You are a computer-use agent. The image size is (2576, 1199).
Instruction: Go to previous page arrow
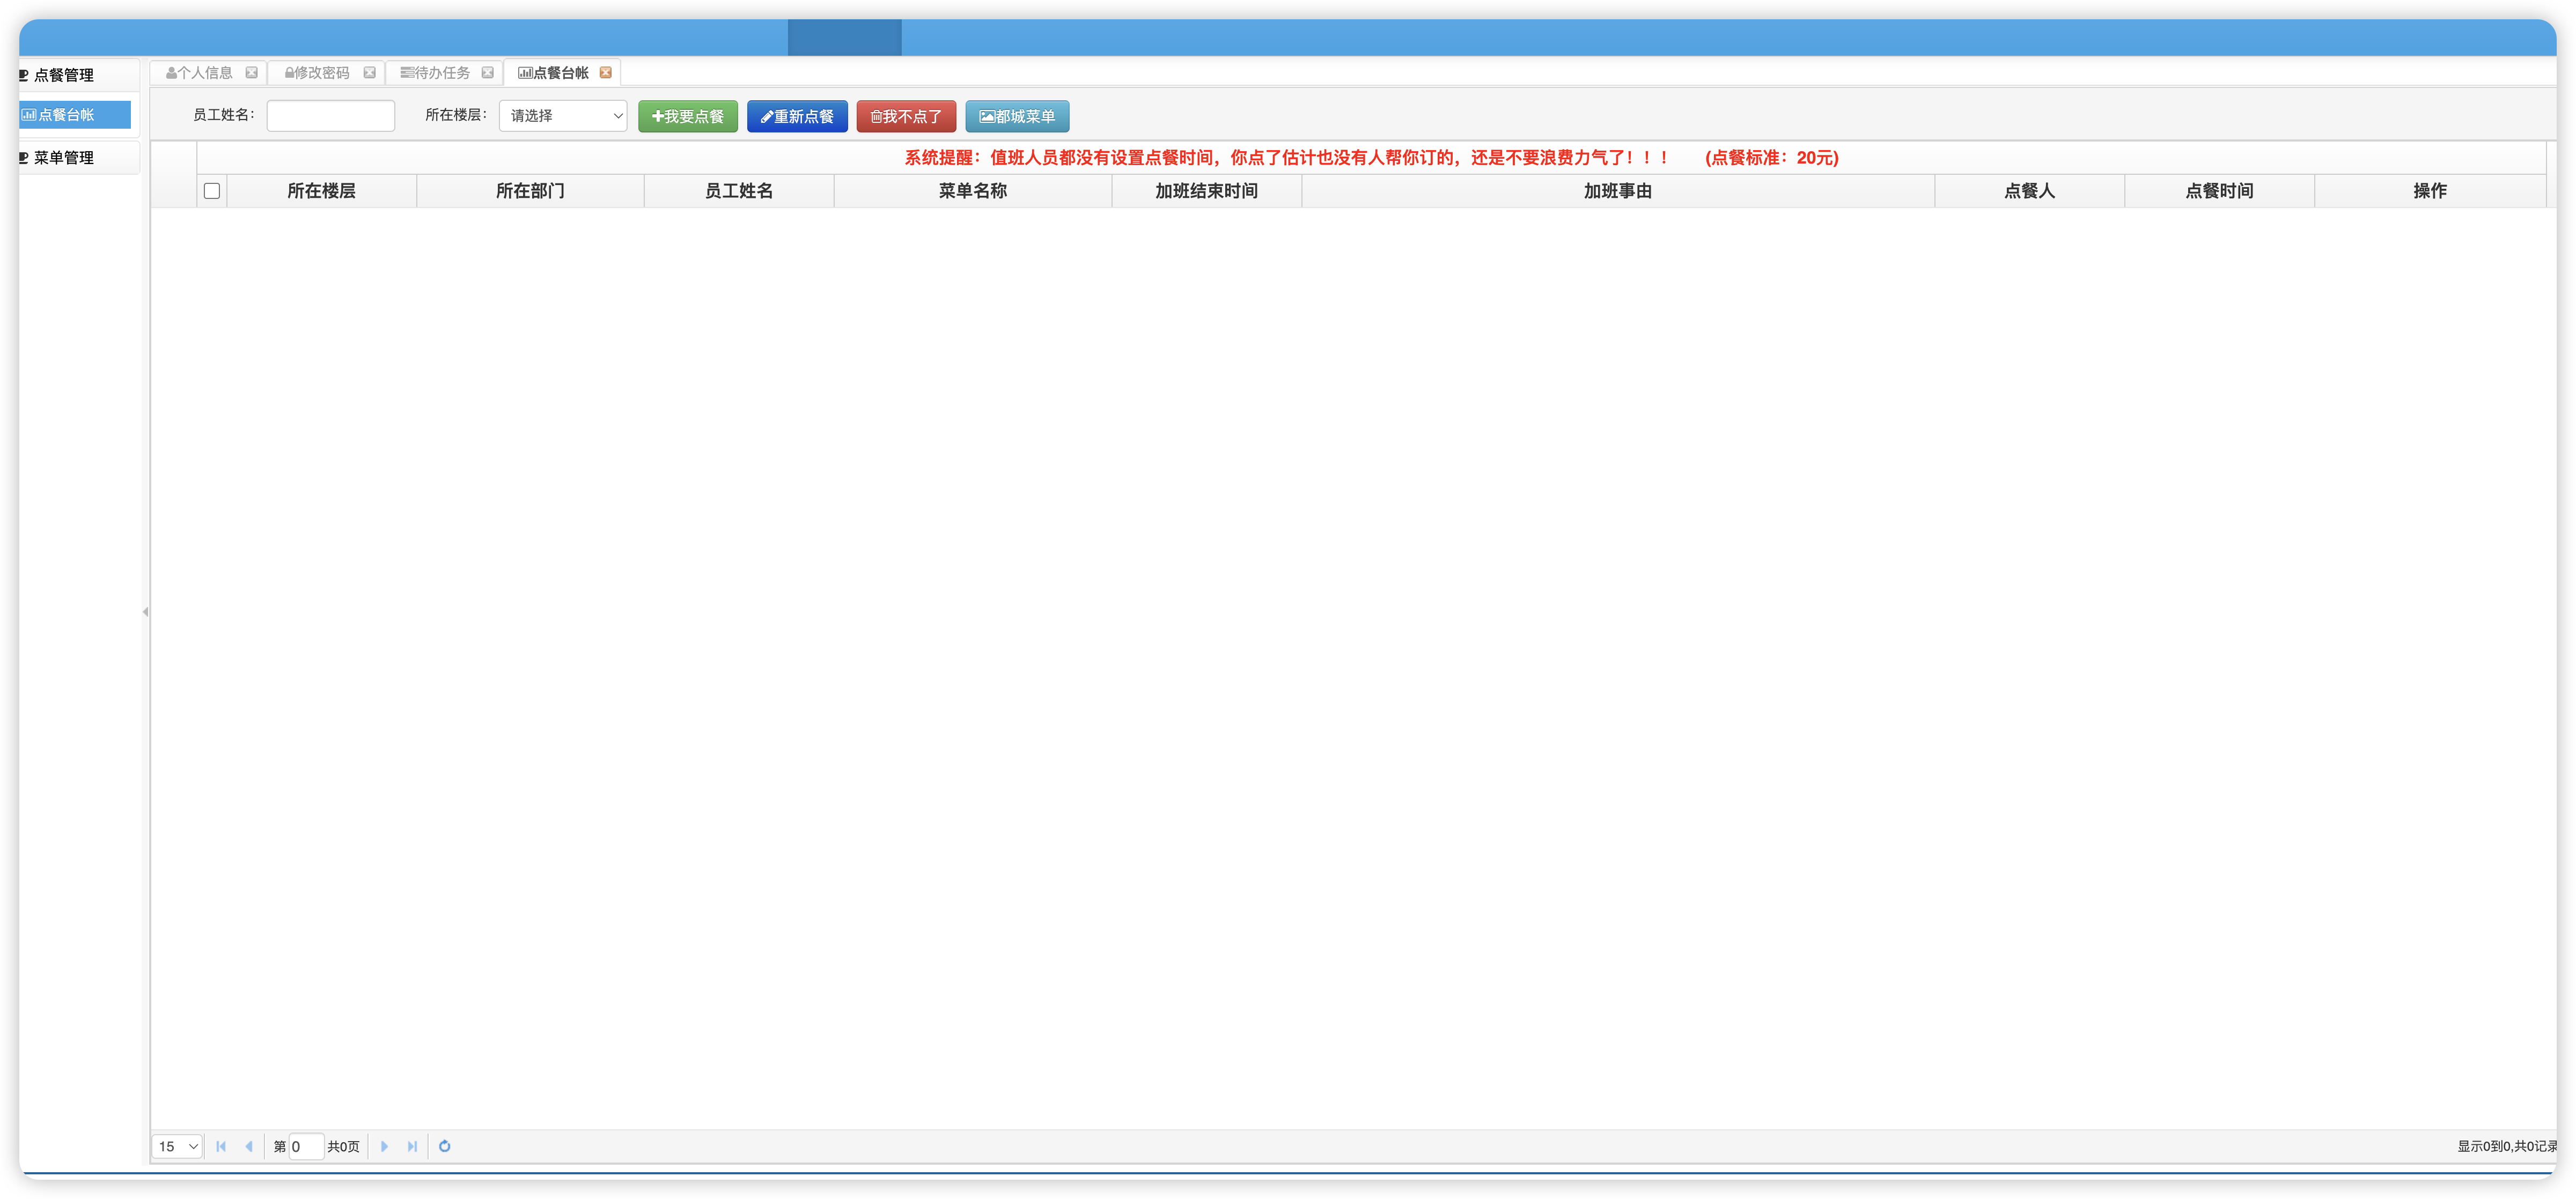249,1146
